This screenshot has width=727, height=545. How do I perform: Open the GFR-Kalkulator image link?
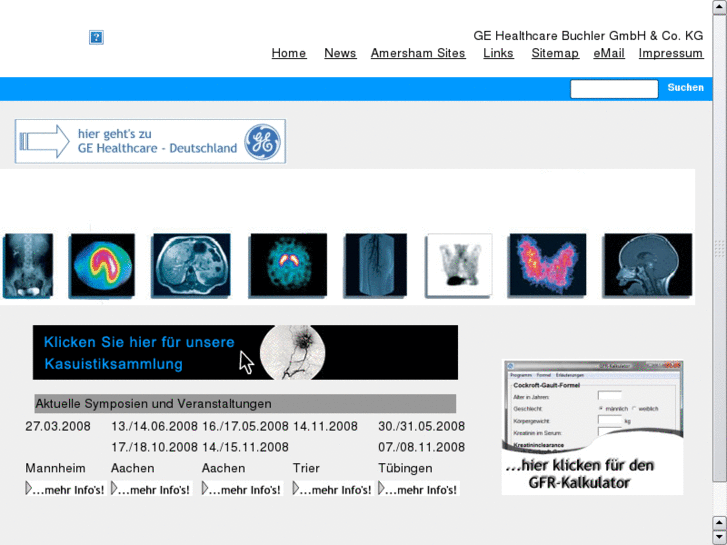(x=592, y=427)
